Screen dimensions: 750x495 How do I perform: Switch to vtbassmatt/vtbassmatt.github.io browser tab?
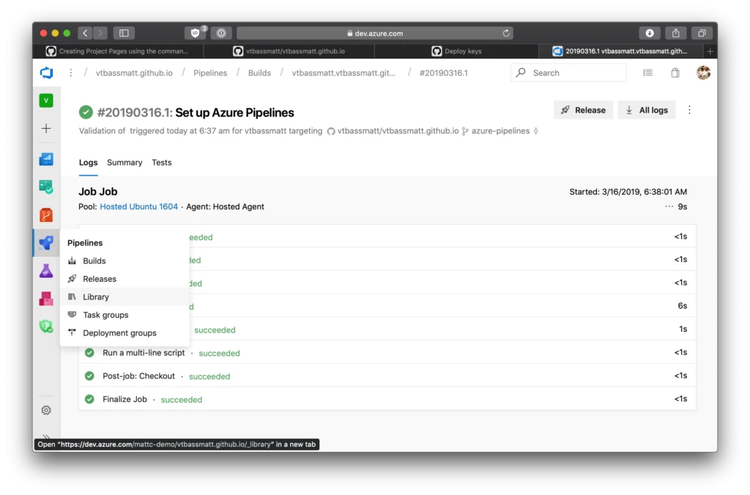[x=289, y=51]
